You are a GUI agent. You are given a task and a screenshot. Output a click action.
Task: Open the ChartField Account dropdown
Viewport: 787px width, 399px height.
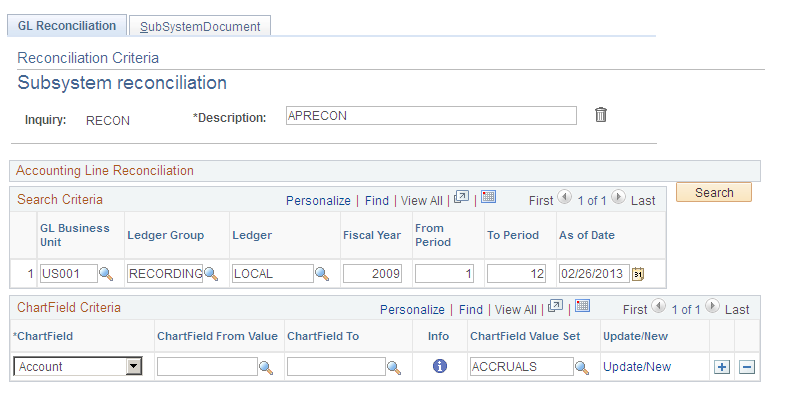[78, 366]
